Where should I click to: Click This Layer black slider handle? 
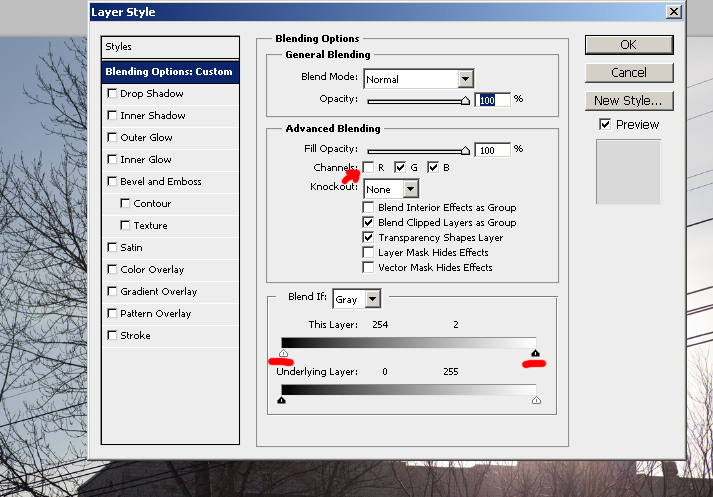tap(535, 353)
